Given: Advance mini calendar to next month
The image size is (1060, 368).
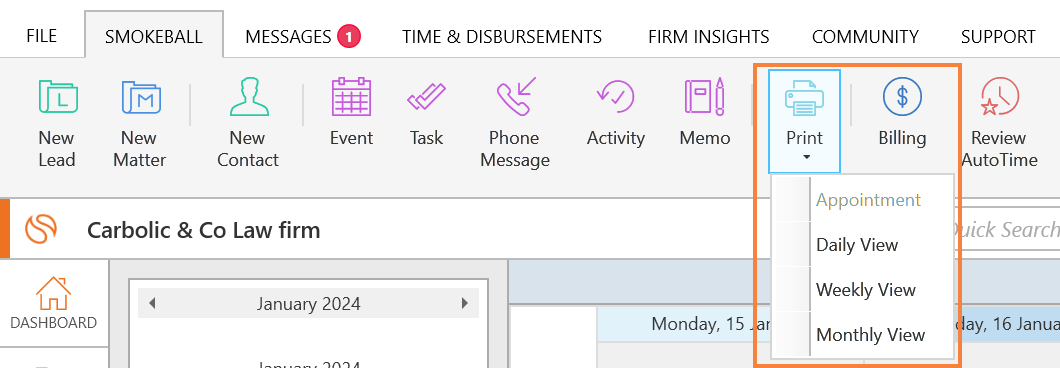Looking at the screenshot, I should click(464, 303).
